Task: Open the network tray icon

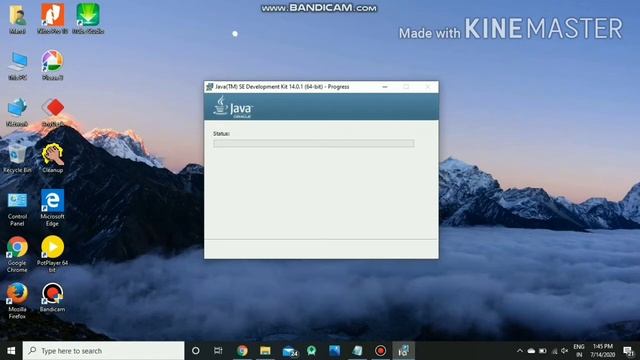Action: click(554, 351)
